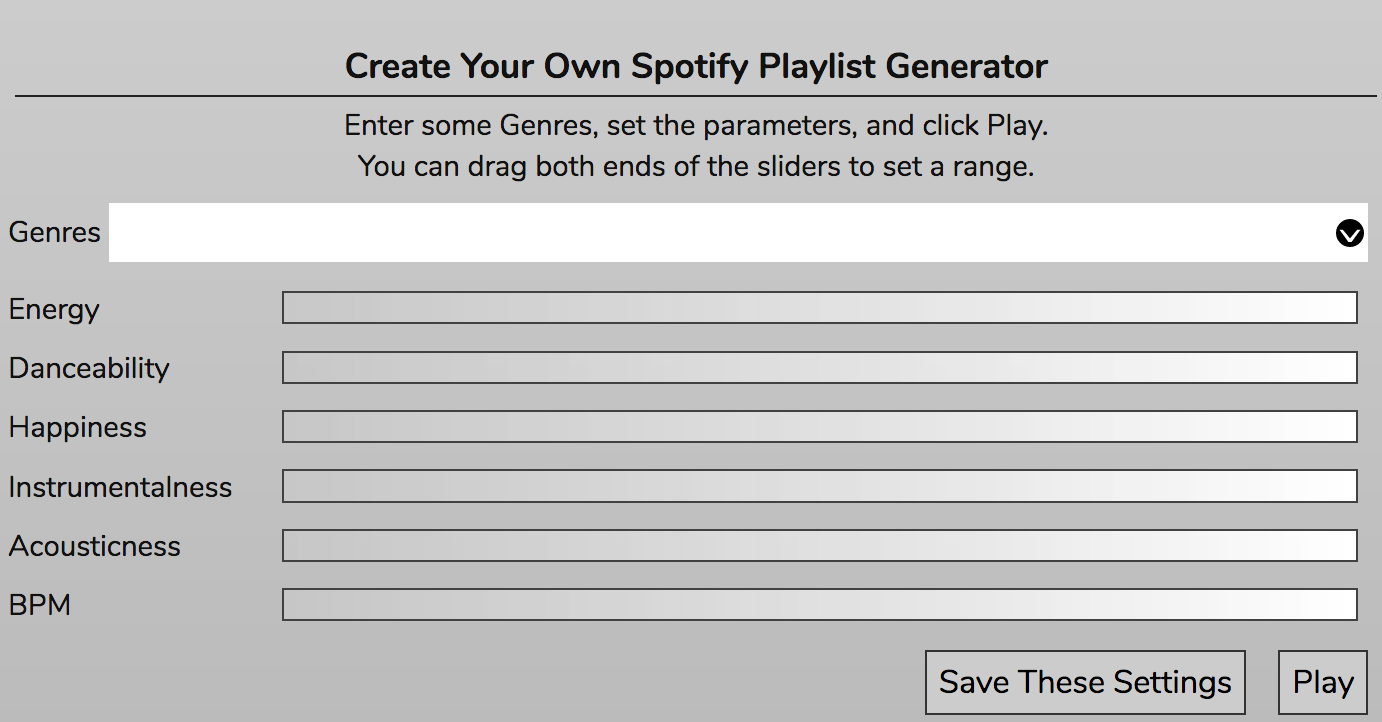Open the Genres dropdown arrow
This screenshot has width=1382, height=722.
click(1350, 233)
